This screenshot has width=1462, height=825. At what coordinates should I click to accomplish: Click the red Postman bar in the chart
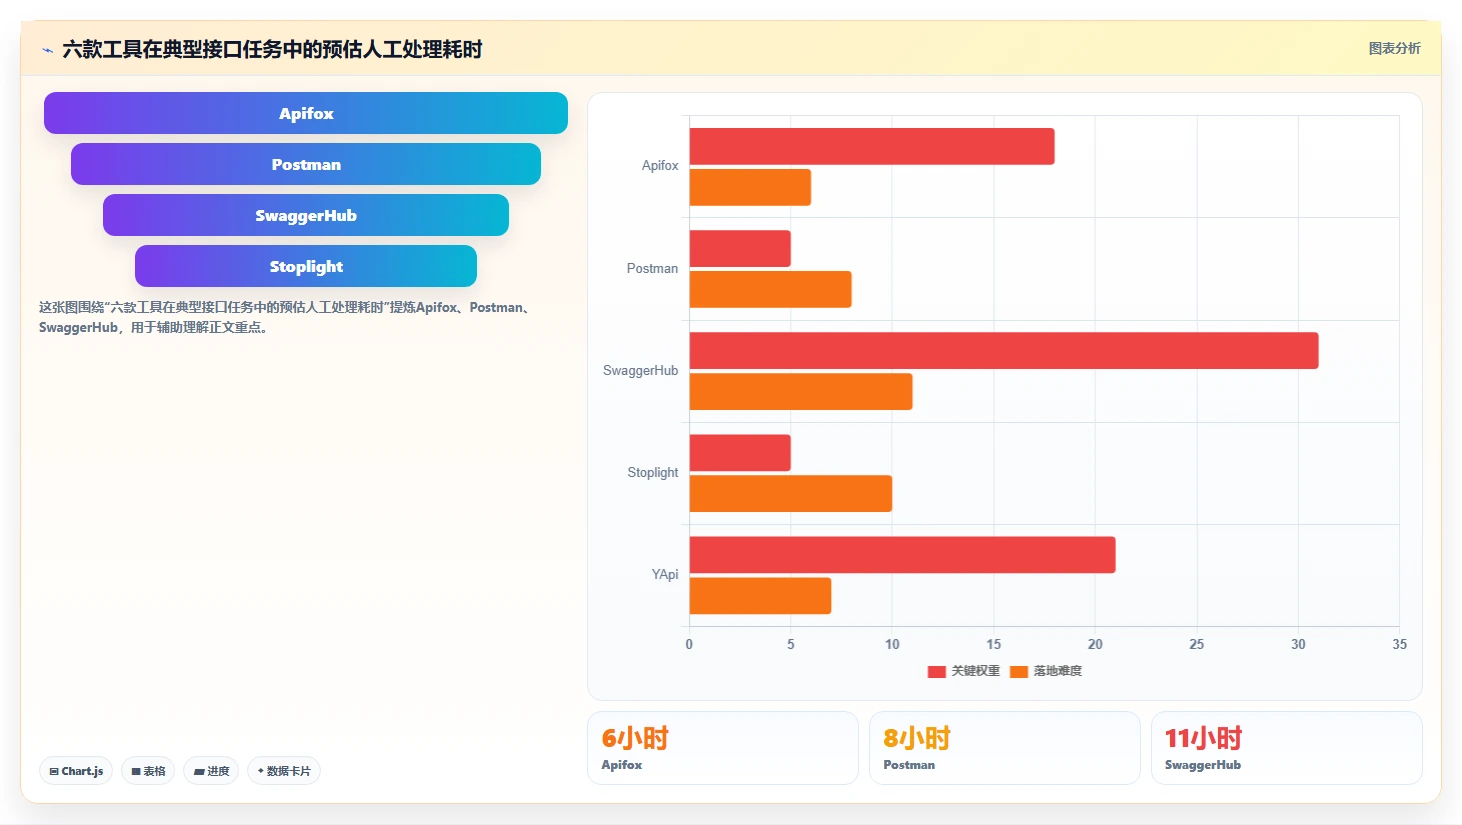pos(740,248)
